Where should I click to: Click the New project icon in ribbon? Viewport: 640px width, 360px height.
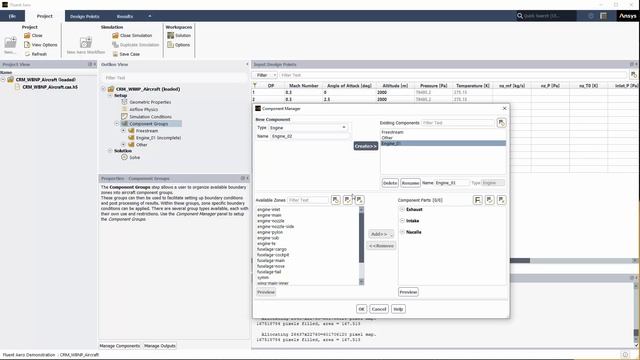[x=10, y=42]
